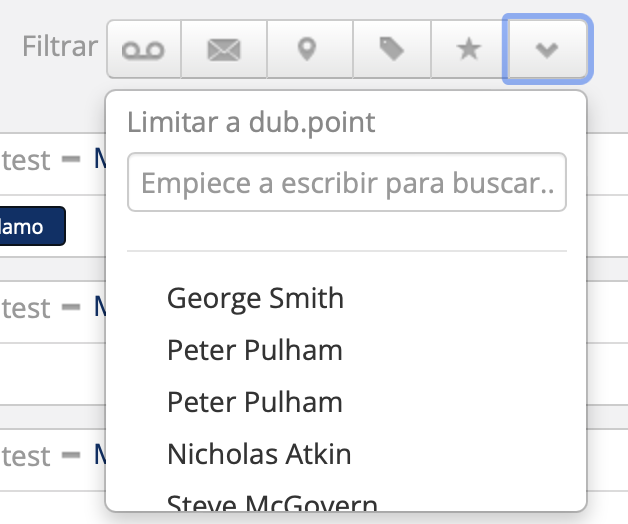Select the second Peter Pulham entry
The image size is (628, 524).
[255, 402]
